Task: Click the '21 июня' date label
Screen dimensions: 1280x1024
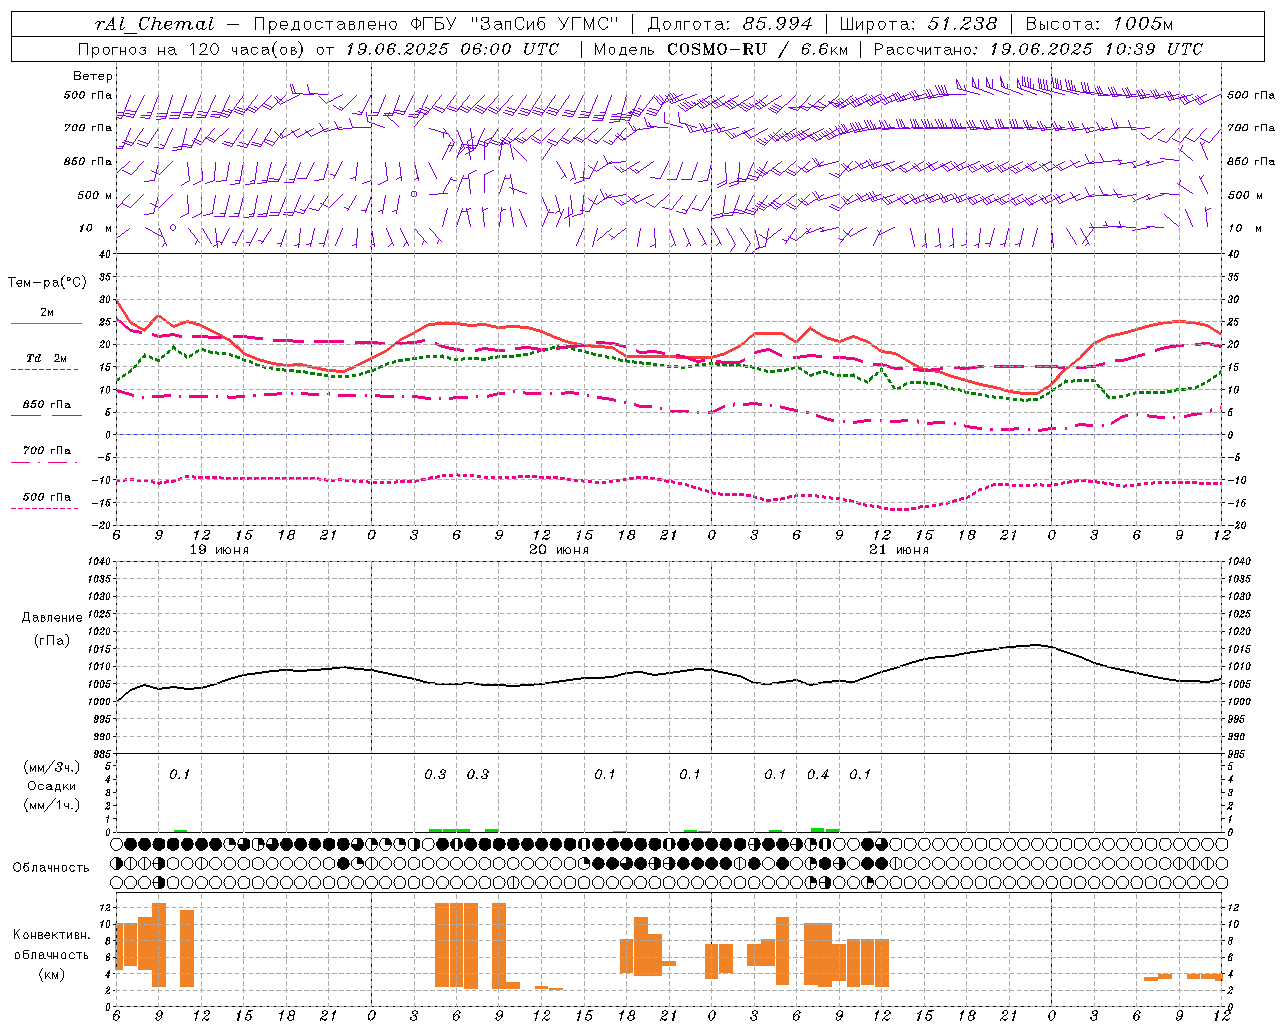Action: point(899,550)
